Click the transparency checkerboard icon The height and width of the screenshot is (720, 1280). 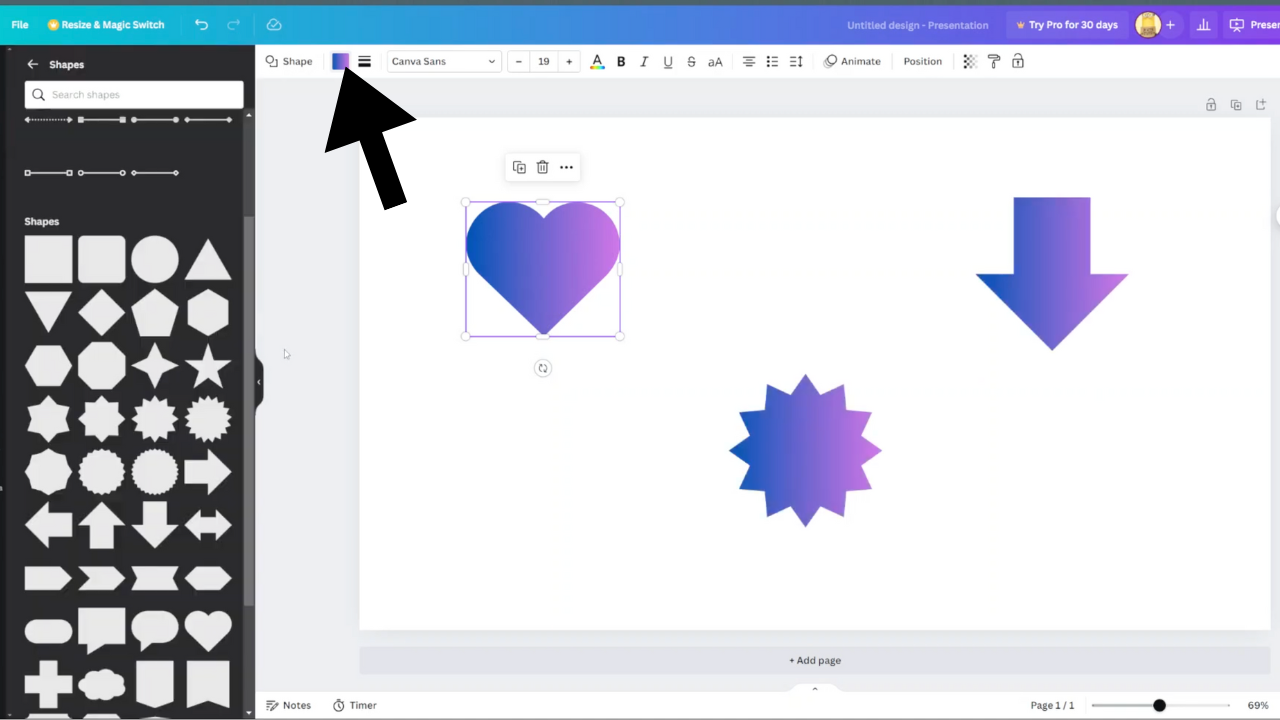(970, 61)
